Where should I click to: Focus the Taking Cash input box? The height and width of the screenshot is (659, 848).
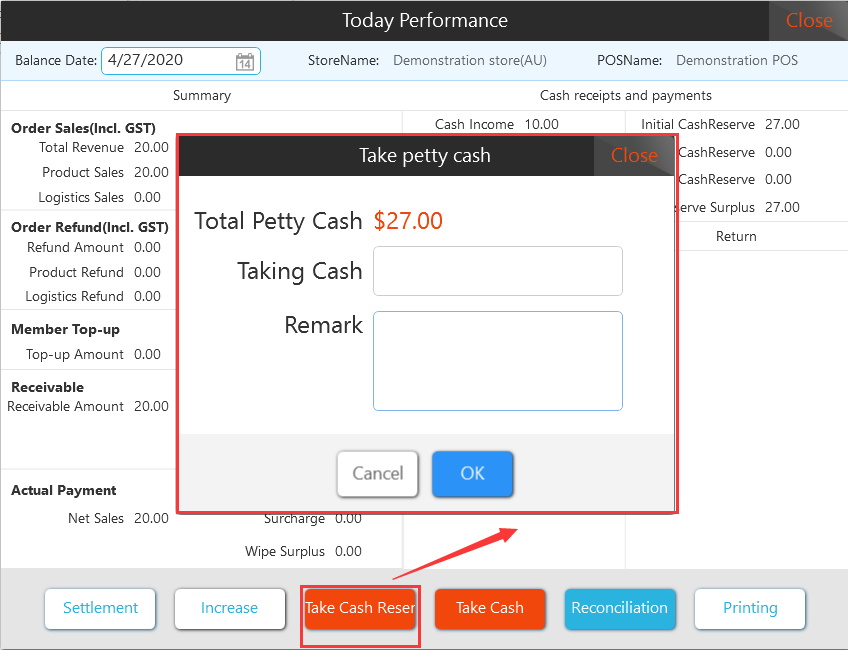click(497, 271)
